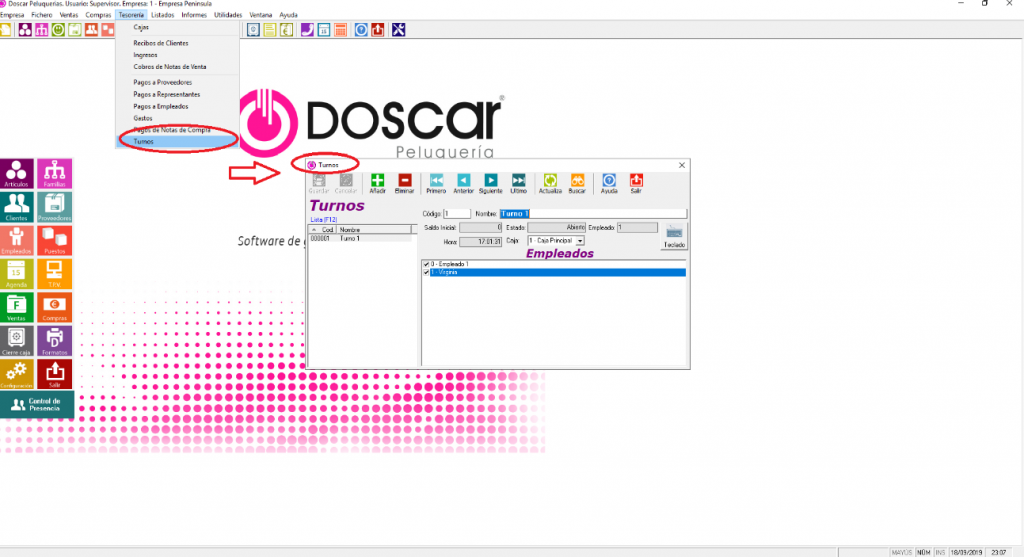This screenshot has height=557, width=1024.
Task: Open the Ventas menu in menu bar
Action: [69, 15]
